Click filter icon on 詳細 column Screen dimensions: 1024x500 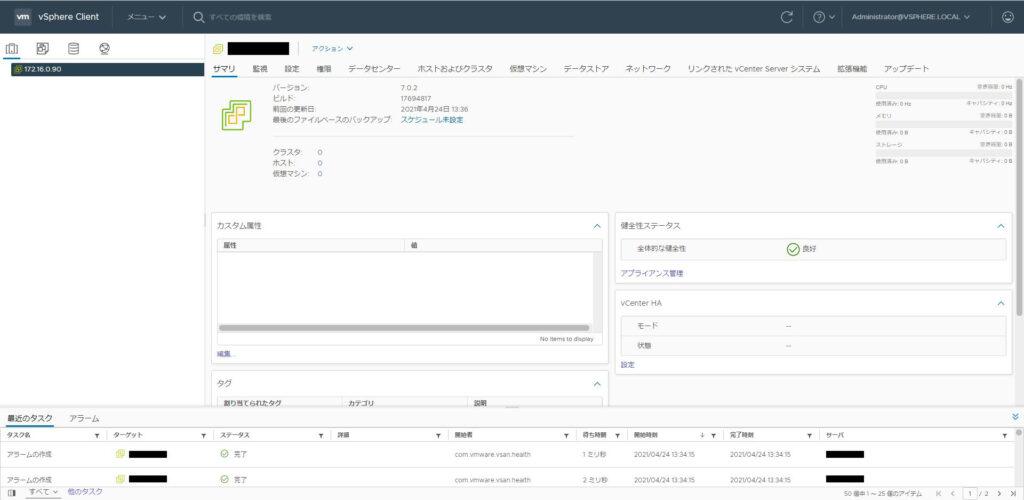coord(439,435)
